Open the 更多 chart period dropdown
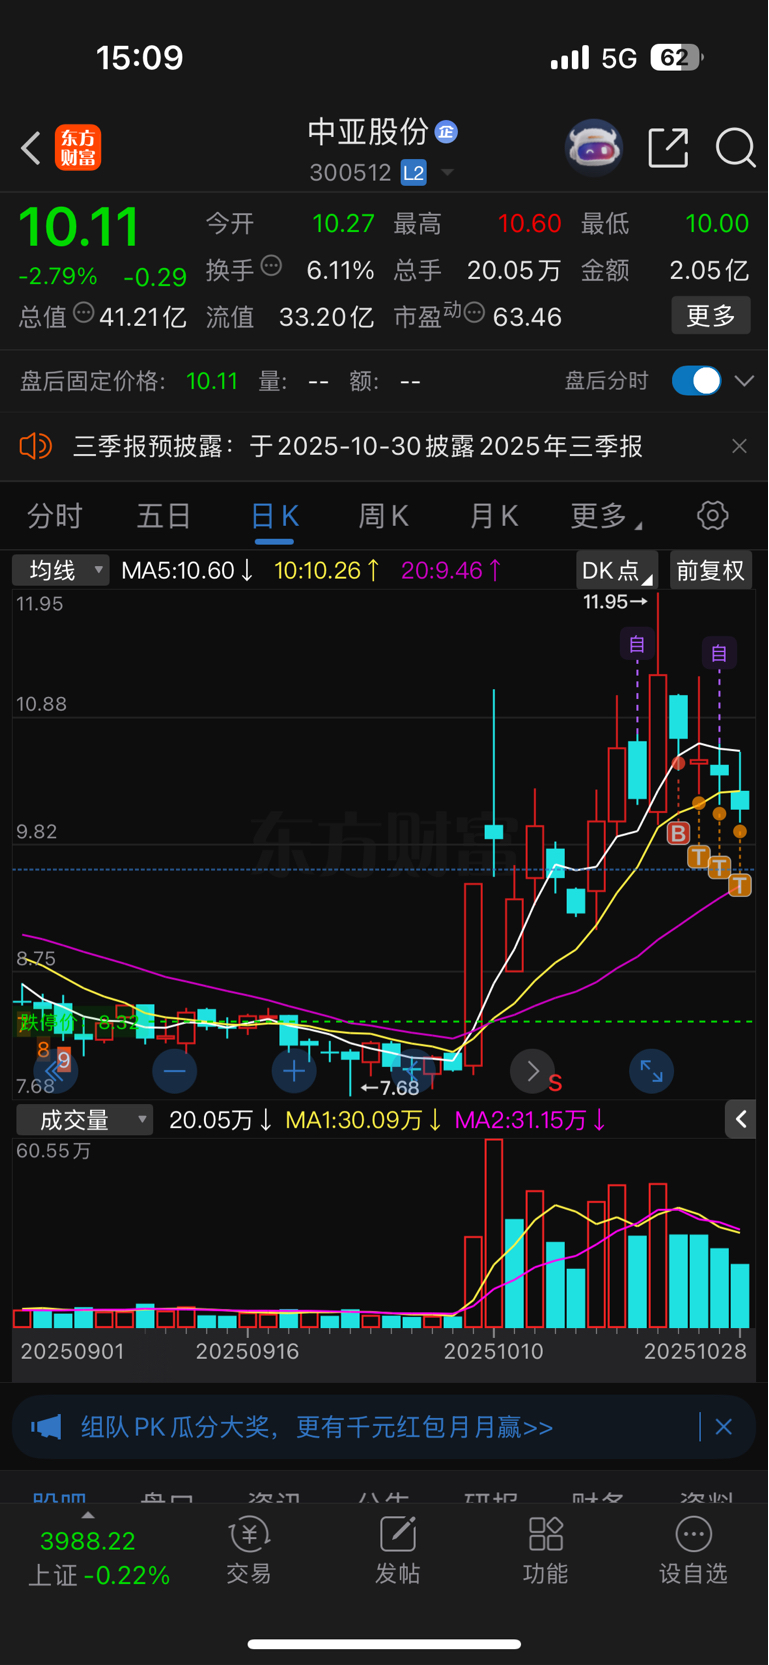The width and height of the screenshot is (769, 1665). 605,516
